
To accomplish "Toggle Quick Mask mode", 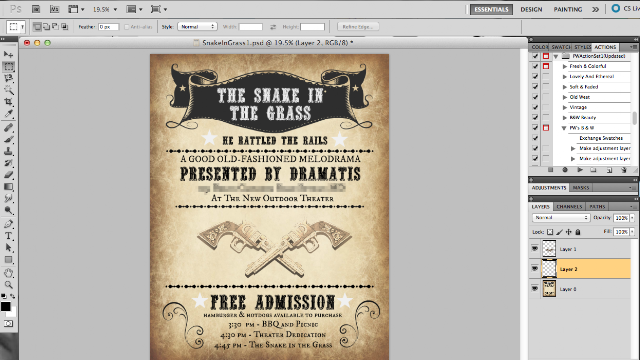I will pyautogui.click(x=8, y=324).
